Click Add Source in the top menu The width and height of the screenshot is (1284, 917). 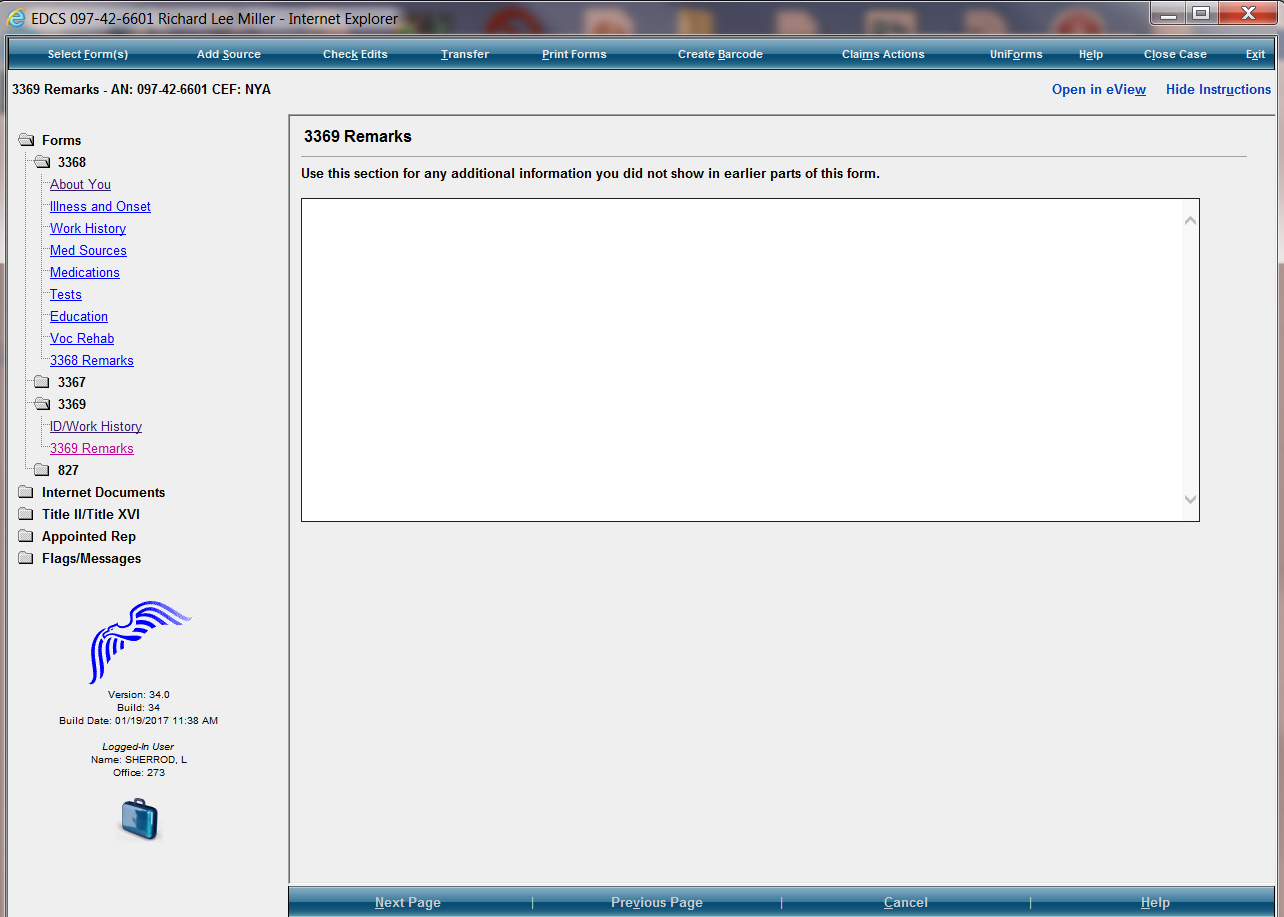[229, 54]
